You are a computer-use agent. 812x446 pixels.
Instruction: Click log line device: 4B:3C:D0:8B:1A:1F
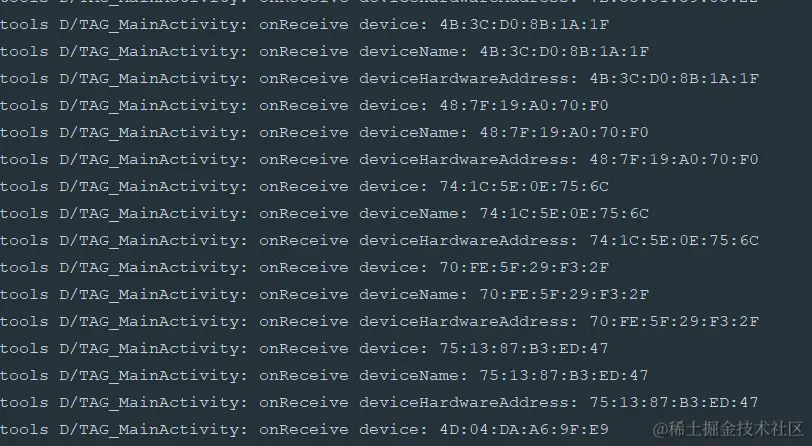[x=304, y=24]
